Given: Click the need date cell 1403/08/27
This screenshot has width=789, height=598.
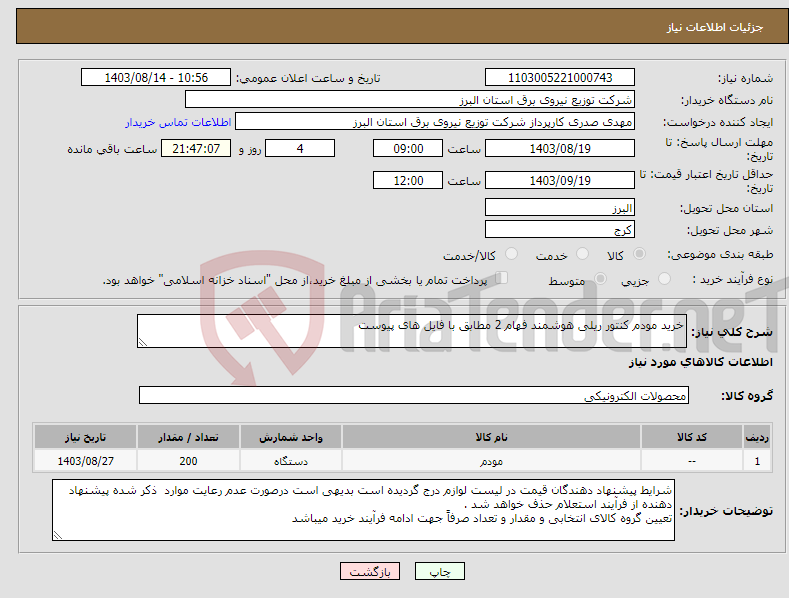Looking at the screenshot, I should (85, 461).
